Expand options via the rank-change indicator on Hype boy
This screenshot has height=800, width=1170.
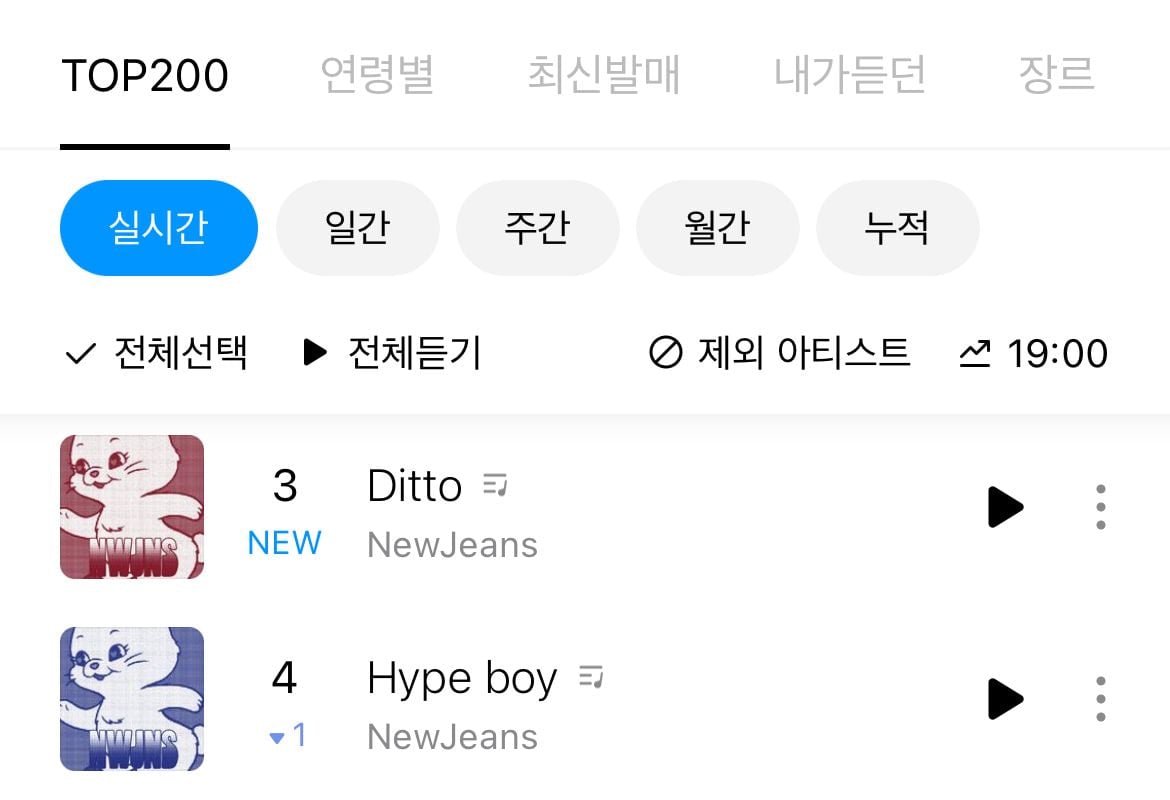click(283, 735)
